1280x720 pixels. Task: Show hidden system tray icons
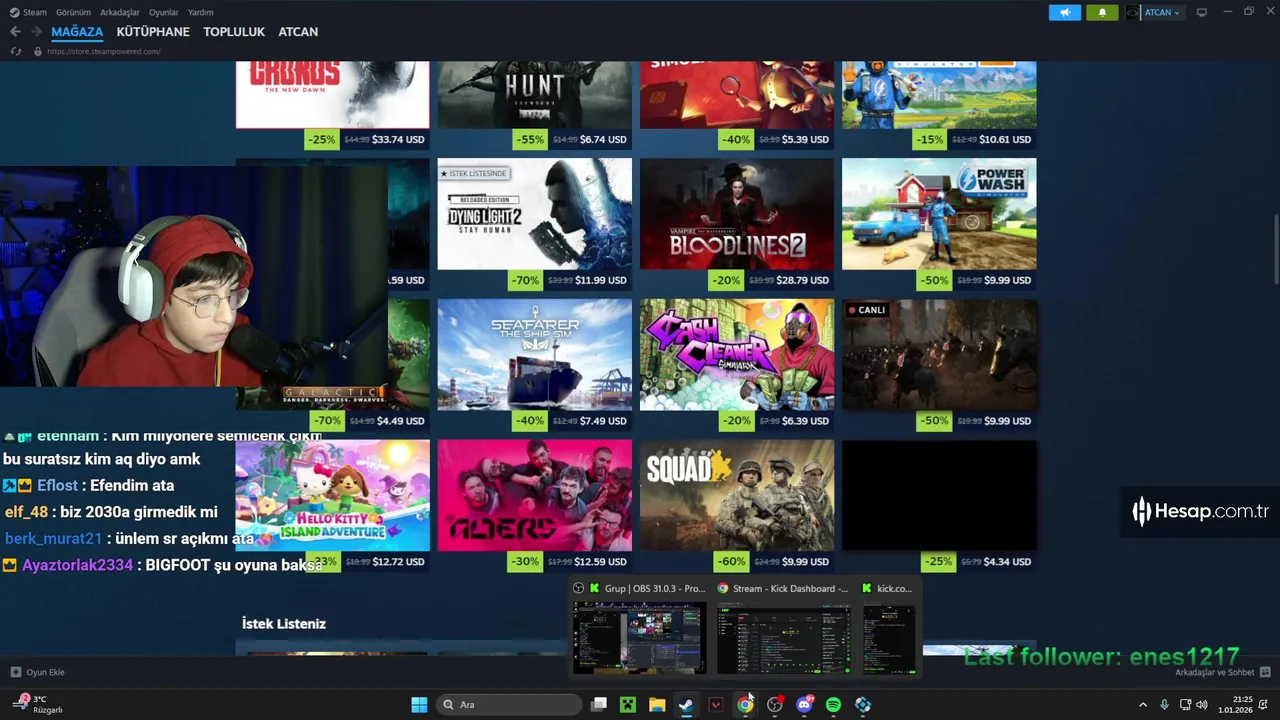point(1143,704)
